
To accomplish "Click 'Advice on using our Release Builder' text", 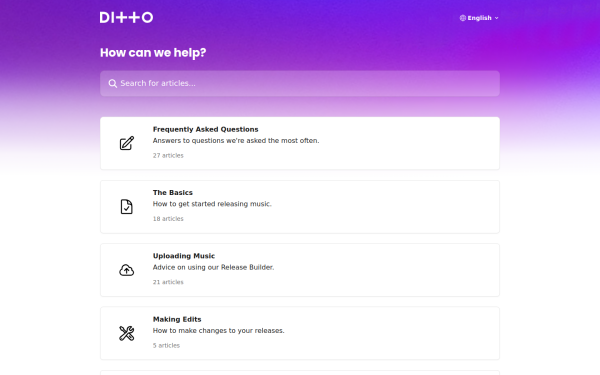I will coord(214,267).
